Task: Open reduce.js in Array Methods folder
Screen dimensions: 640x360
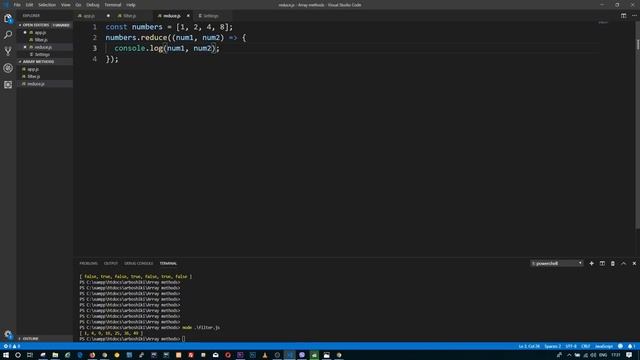Action: (45, 84)
